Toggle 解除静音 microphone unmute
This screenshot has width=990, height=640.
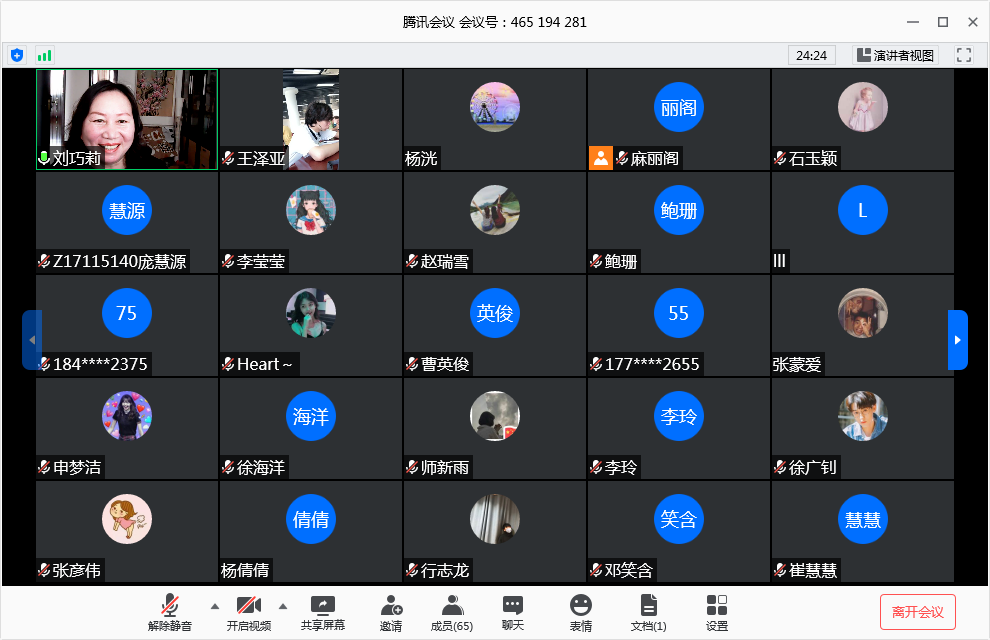(170, 612)
